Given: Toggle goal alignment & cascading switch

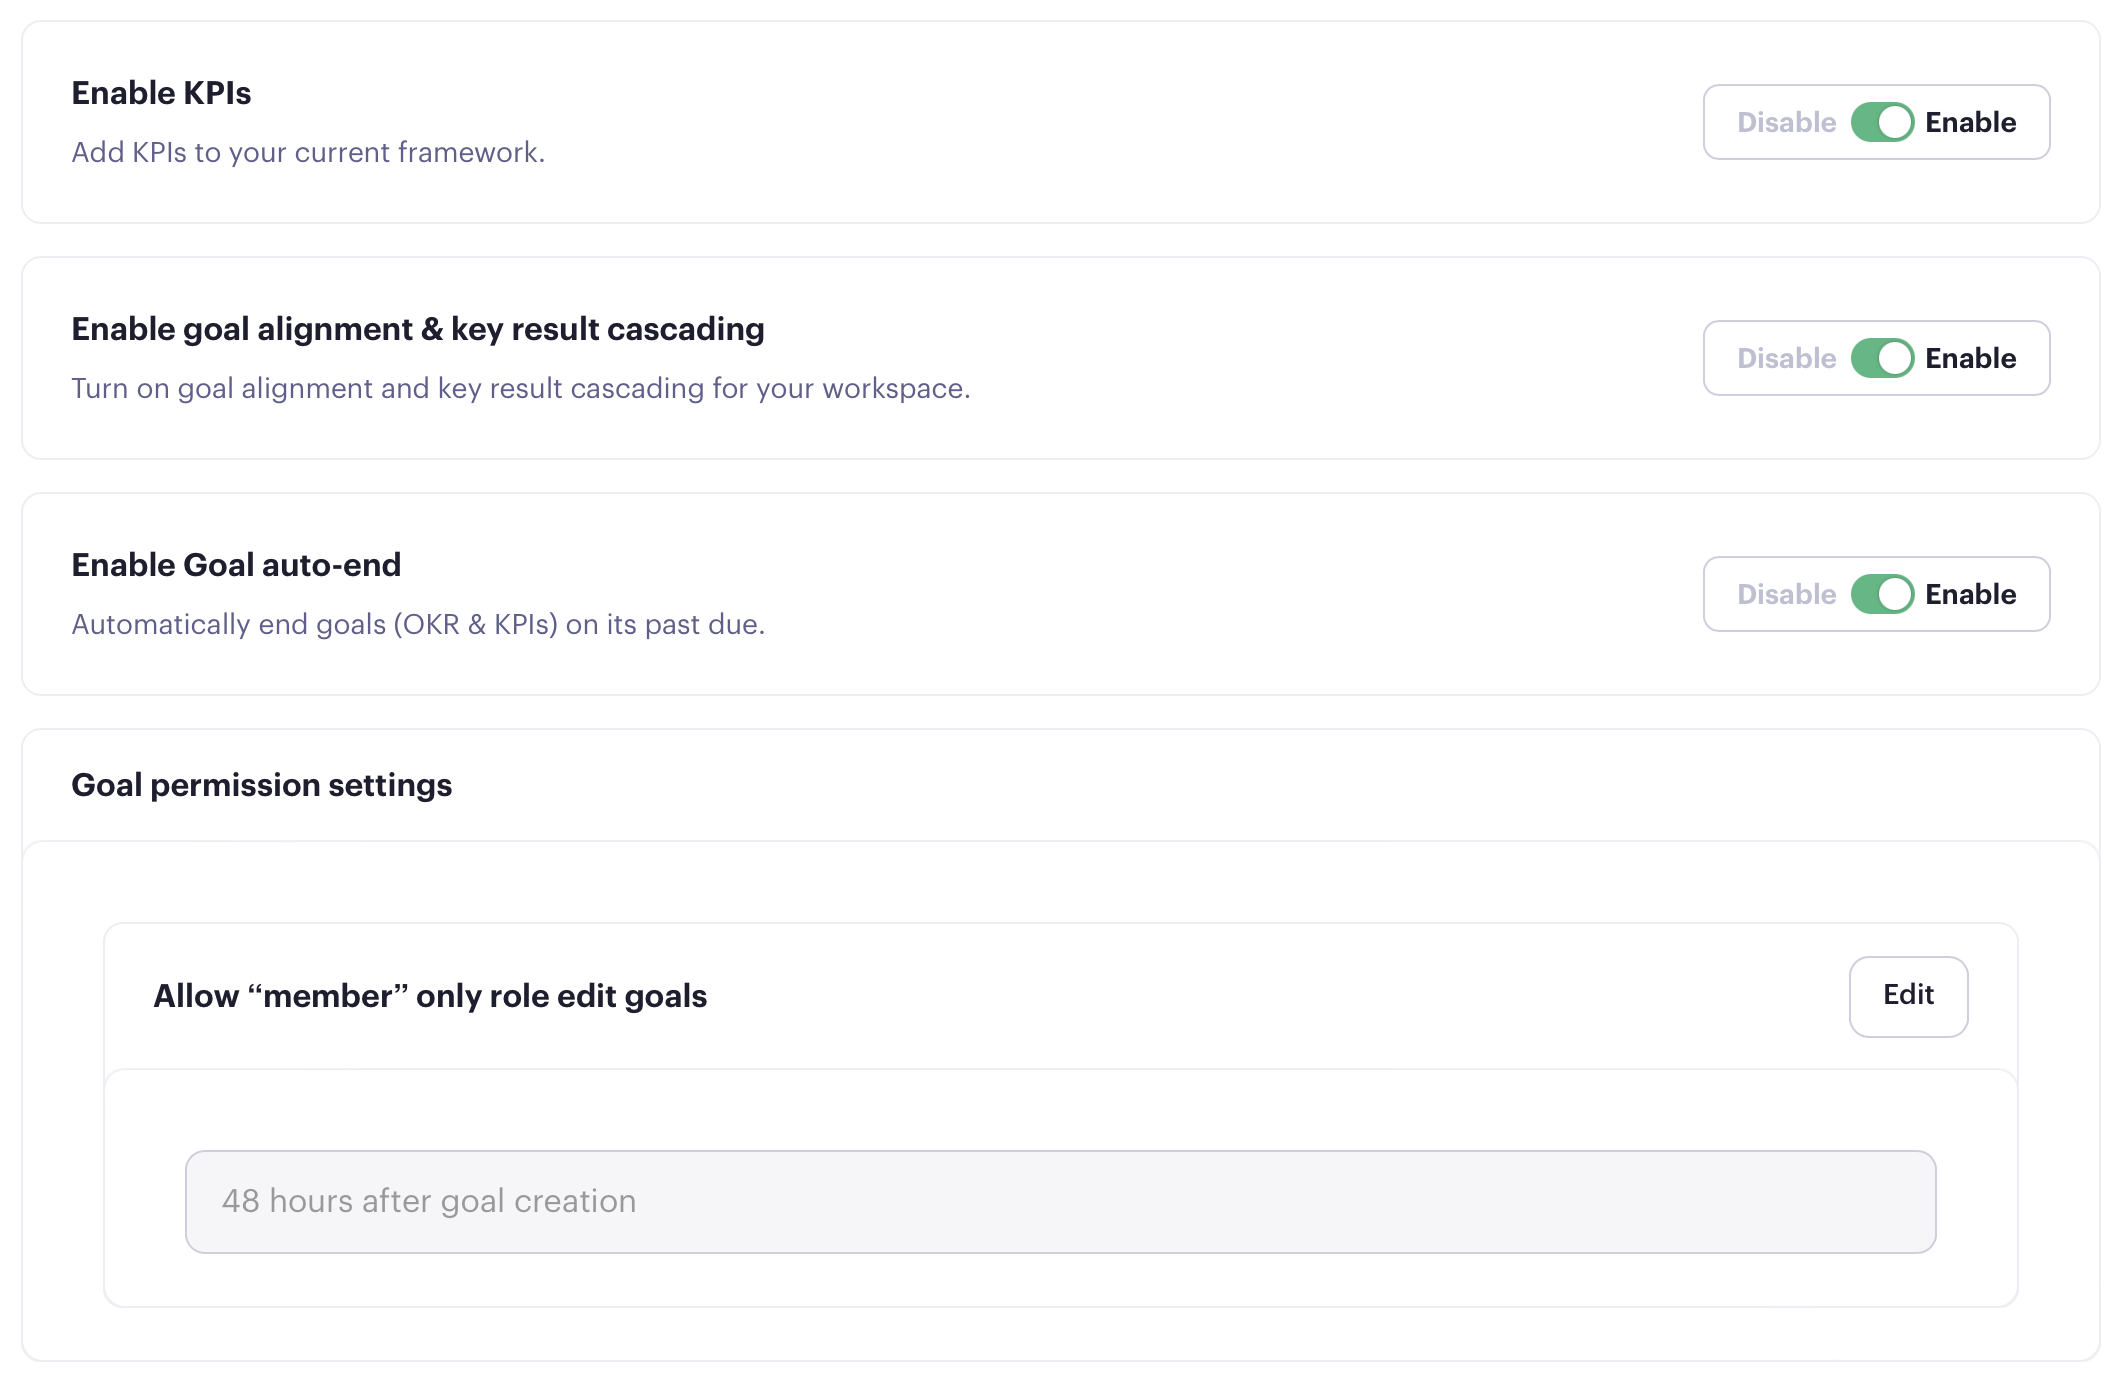Looking at the screenshot, I should 1882,358.
